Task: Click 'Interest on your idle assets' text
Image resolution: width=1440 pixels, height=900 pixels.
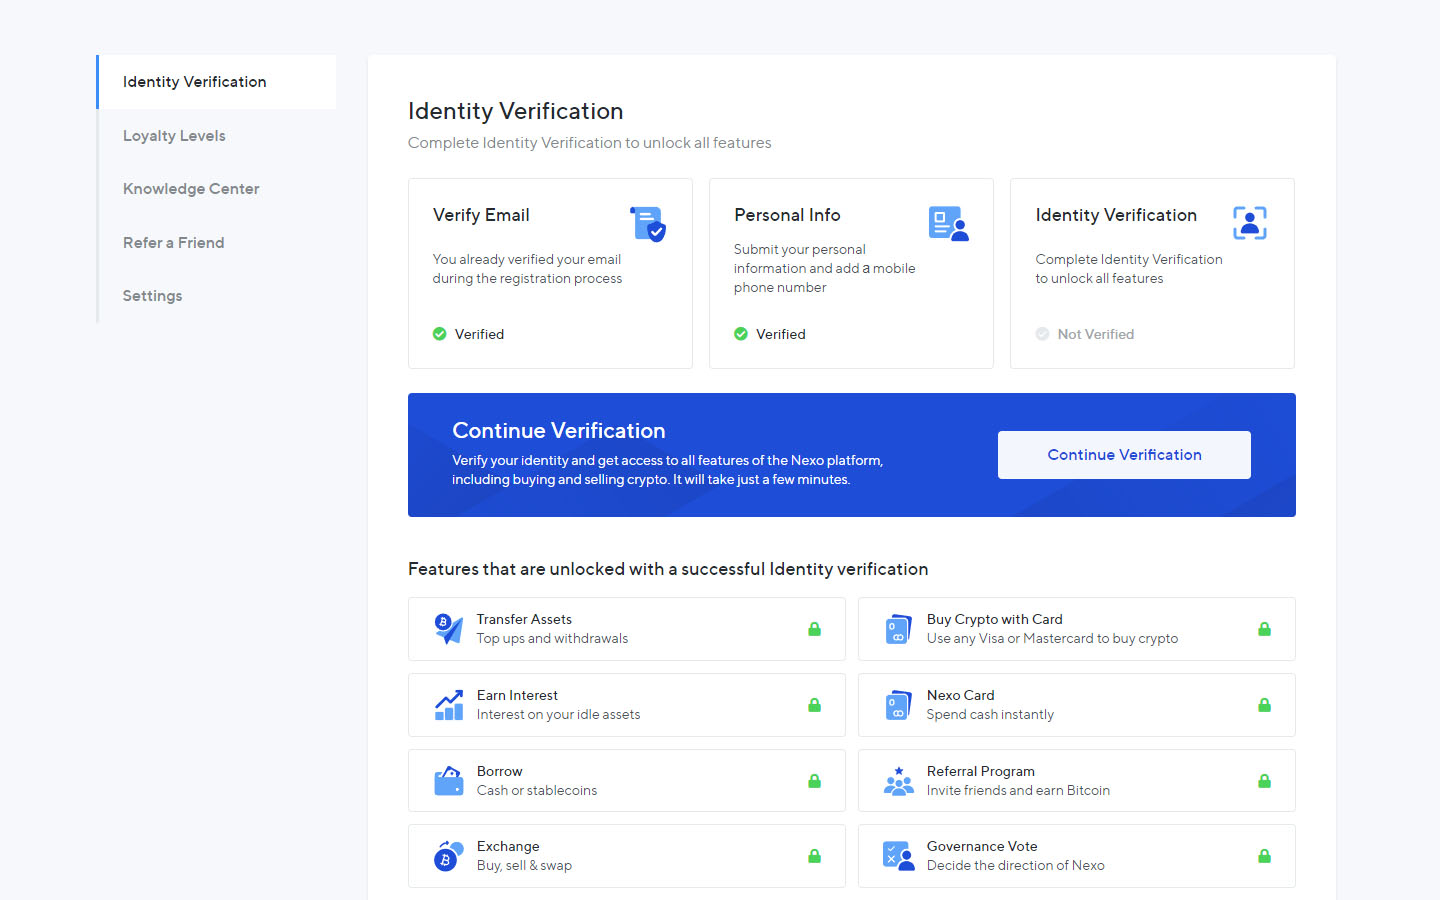Action: click(x=558, y=714)
